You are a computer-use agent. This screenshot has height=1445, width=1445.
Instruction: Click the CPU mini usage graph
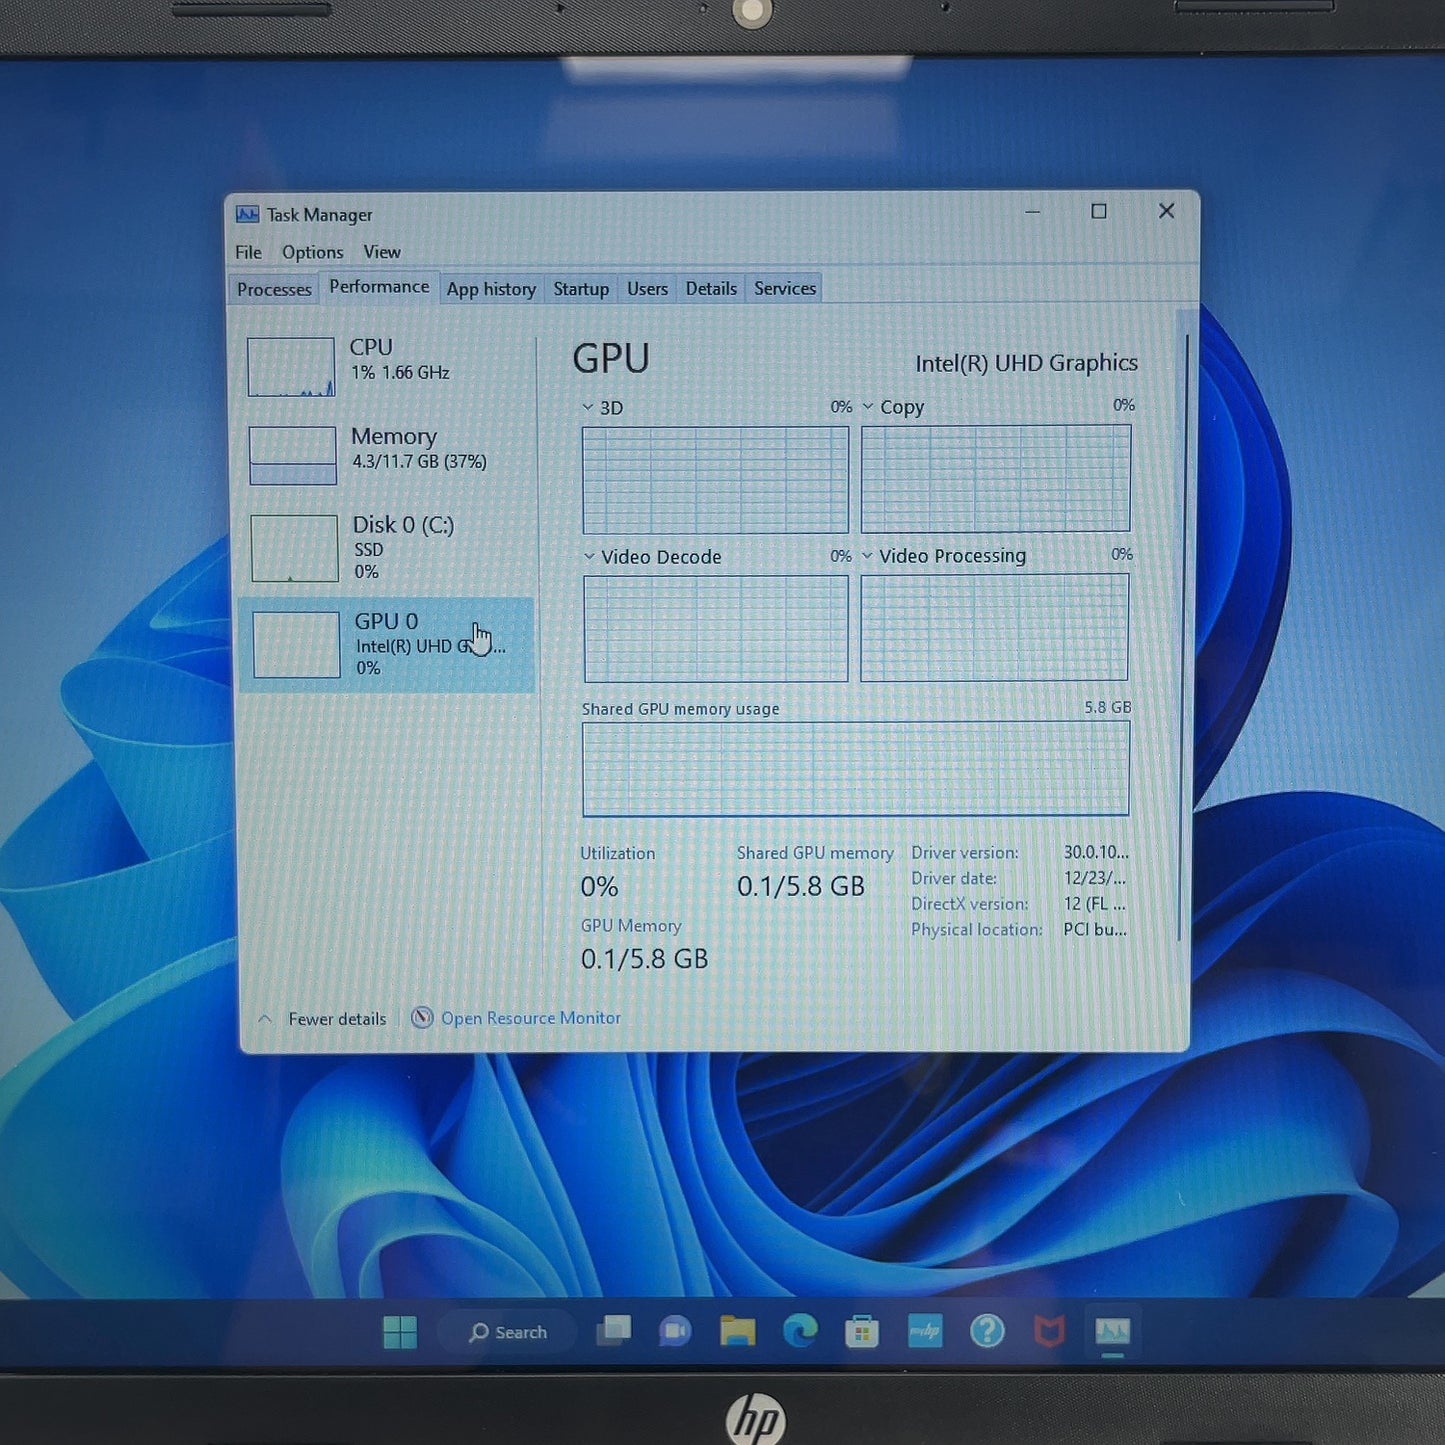pyautogui.click(x=291, y=367)
